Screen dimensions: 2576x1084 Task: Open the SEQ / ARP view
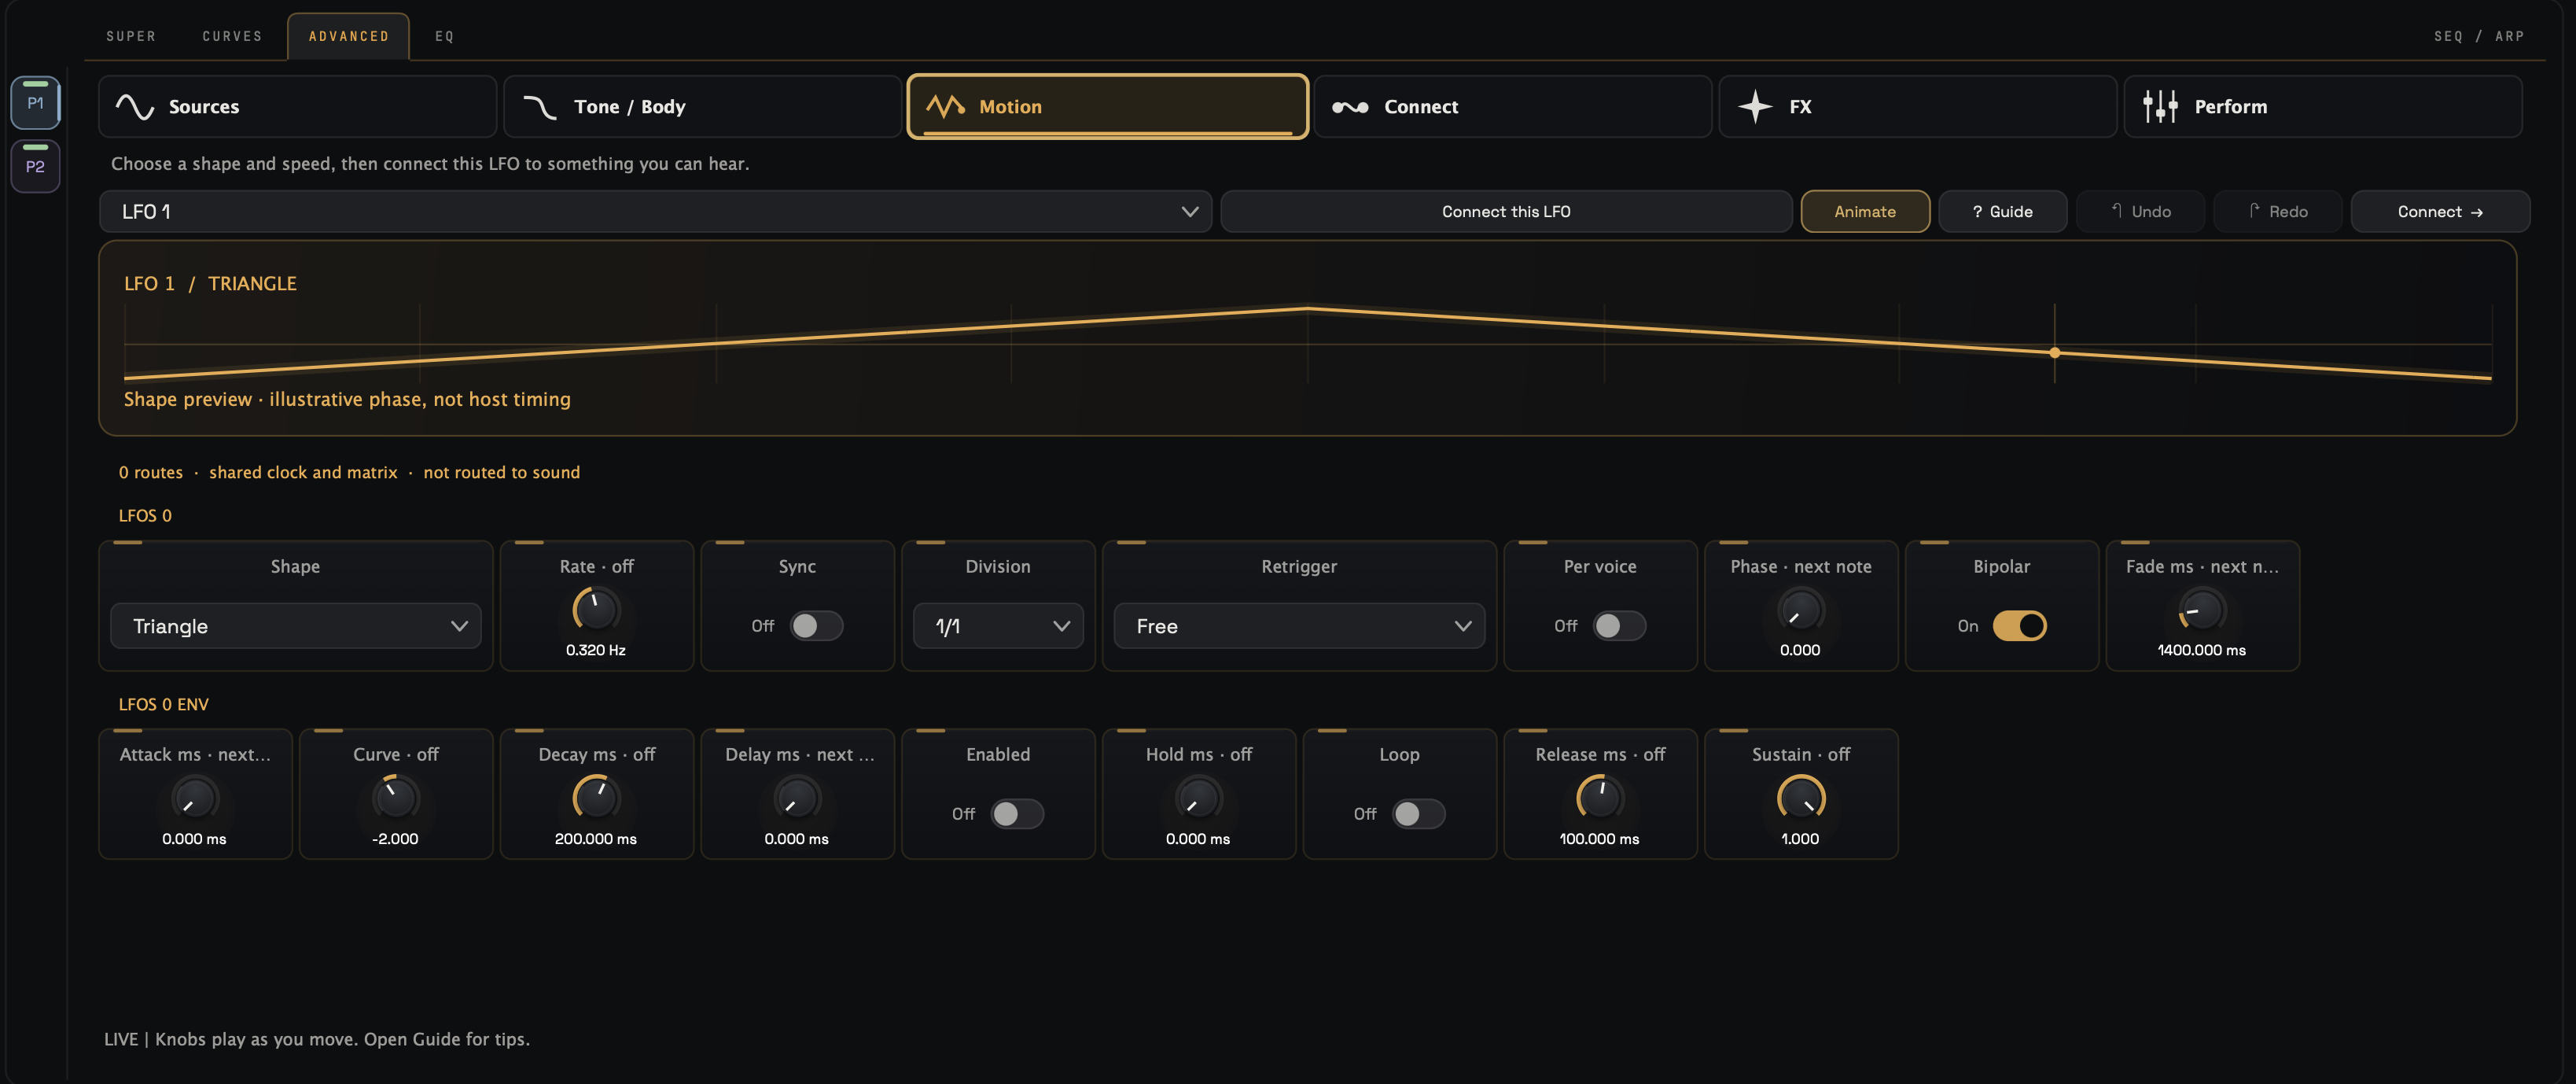(2479, 36)
